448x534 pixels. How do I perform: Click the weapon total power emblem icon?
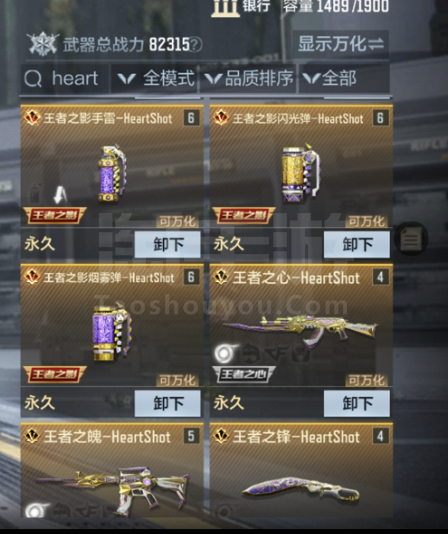pos(43,44)
